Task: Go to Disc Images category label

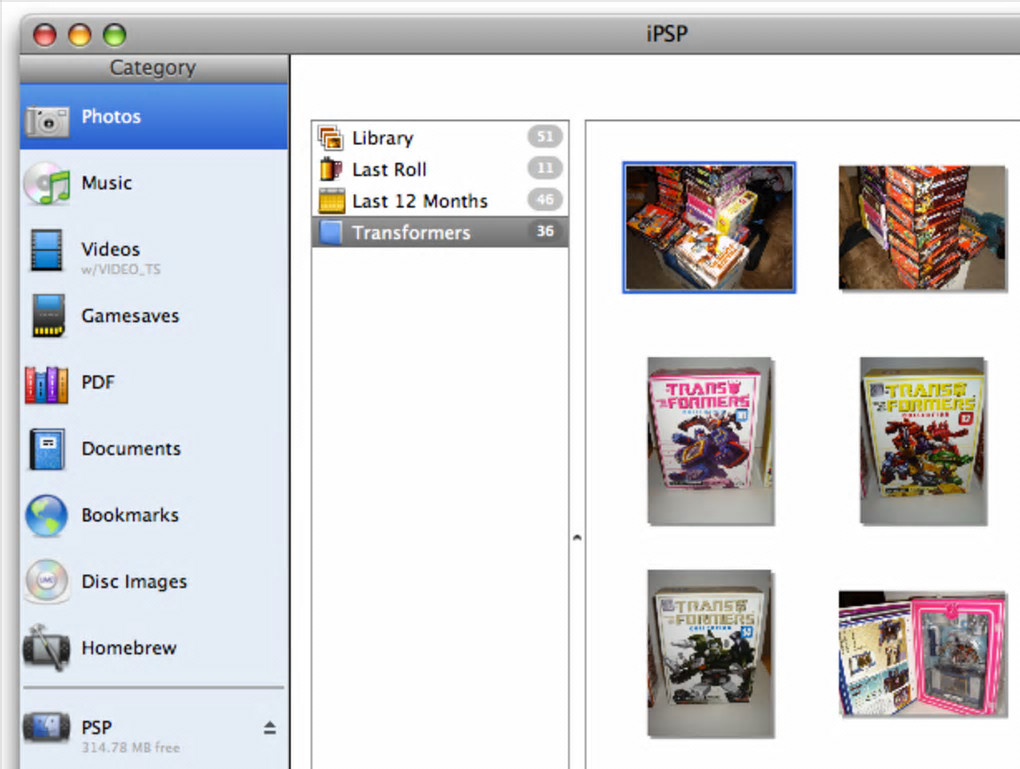Action: point(134,581)
